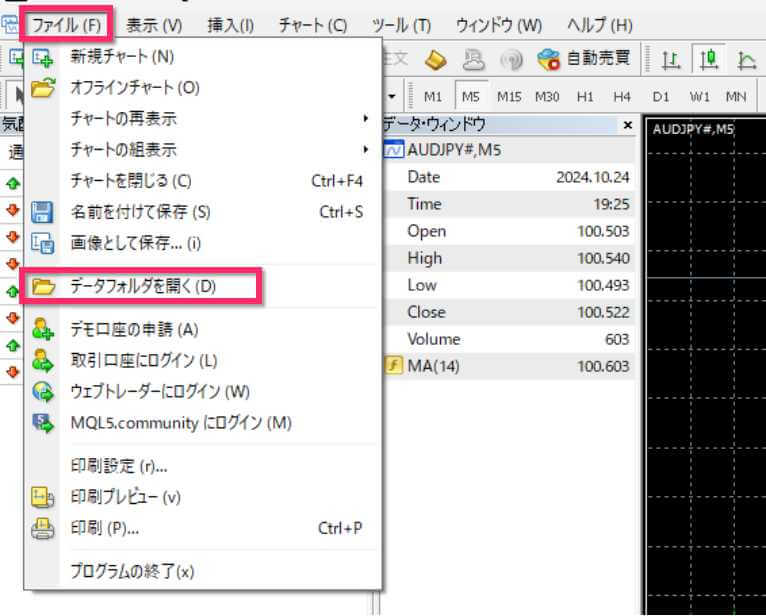
Task: Choose 新規チャート from the File menu
Action: 122,57
